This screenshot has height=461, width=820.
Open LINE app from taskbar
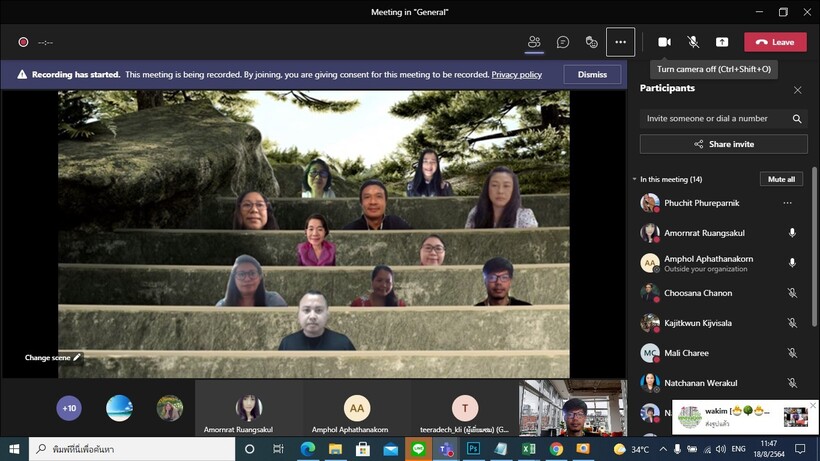coord(418,449)
